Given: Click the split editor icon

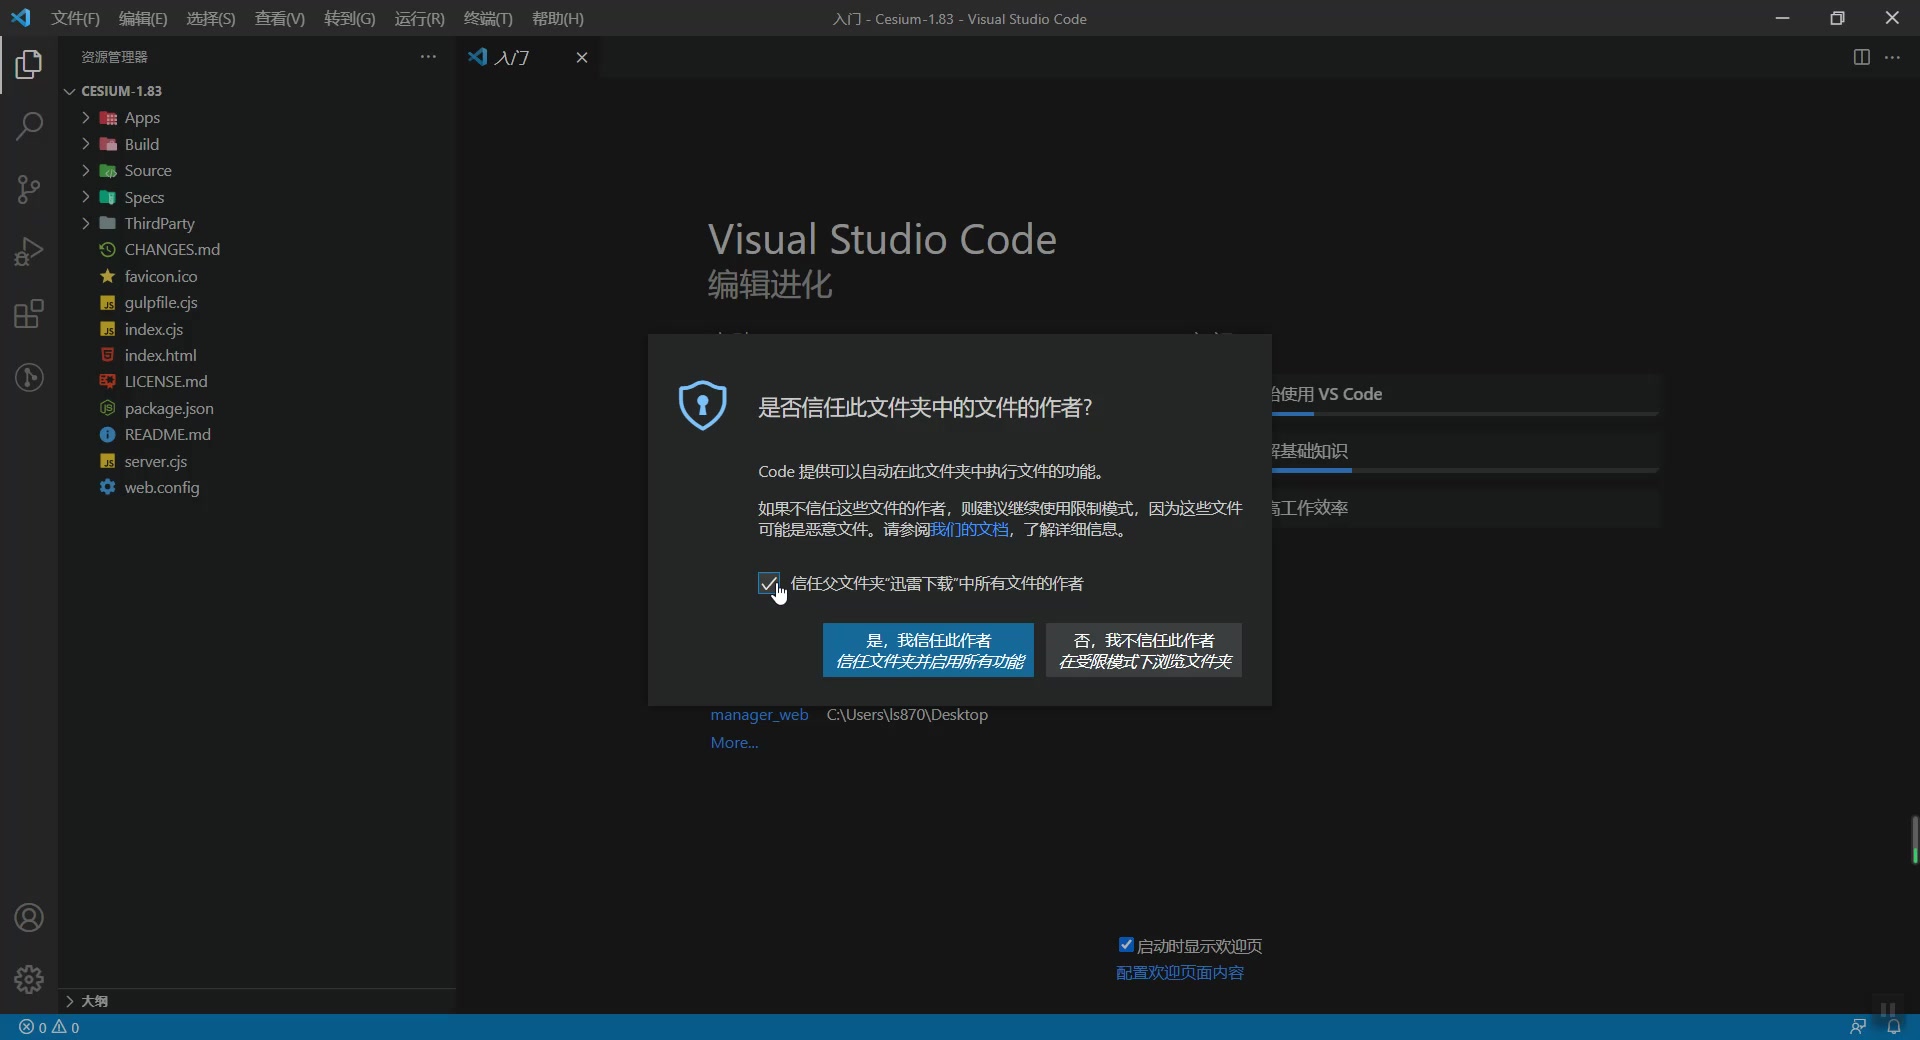Looking at the screenshot, I should click(1861, 57).
